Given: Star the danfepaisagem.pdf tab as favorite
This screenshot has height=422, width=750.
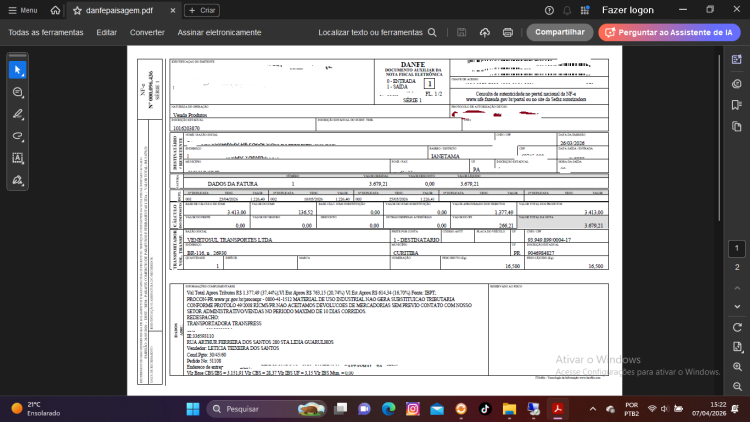Looking at the screenshot, I should click(77, 10).
